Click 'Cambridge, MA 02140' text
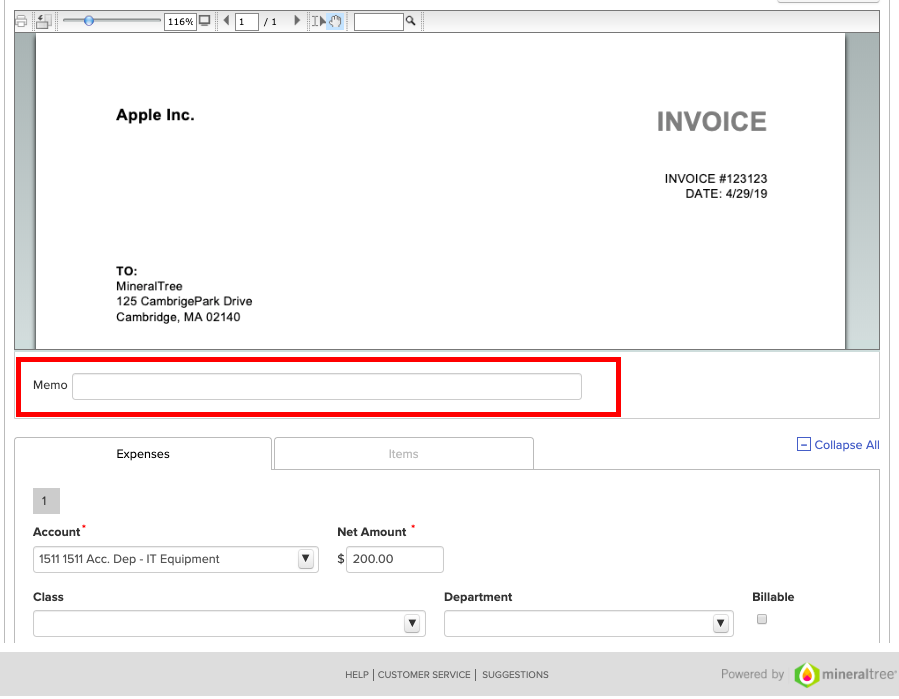The image size is (899, 699). [178, 317]
